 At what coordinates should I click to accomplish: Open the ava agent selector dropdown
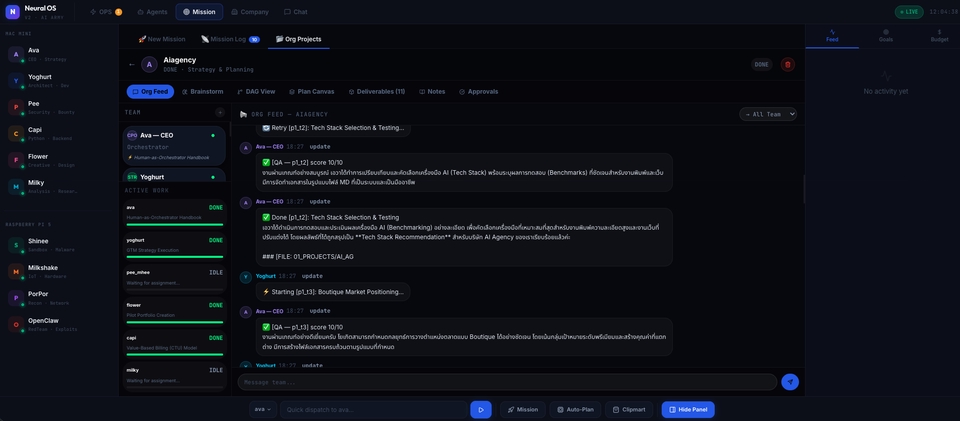pos(263,409)
